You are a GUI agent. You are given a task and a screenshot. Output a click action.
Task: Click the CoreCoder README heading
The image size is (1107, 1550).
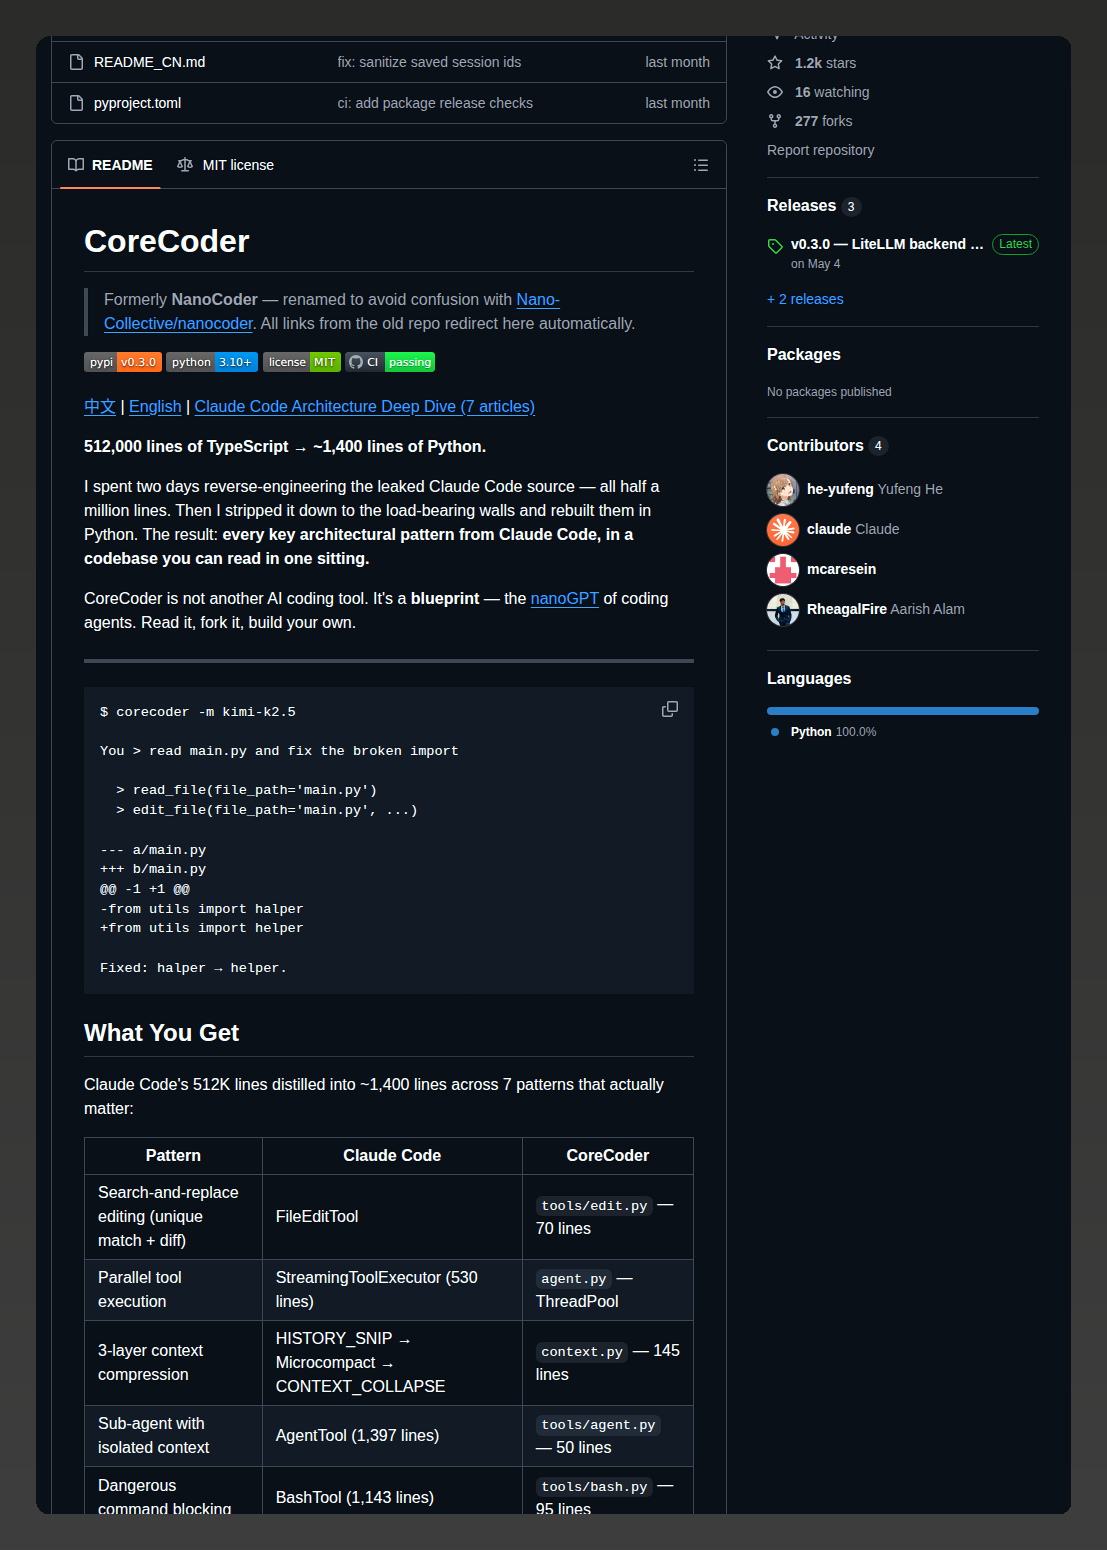coord(167,241)
